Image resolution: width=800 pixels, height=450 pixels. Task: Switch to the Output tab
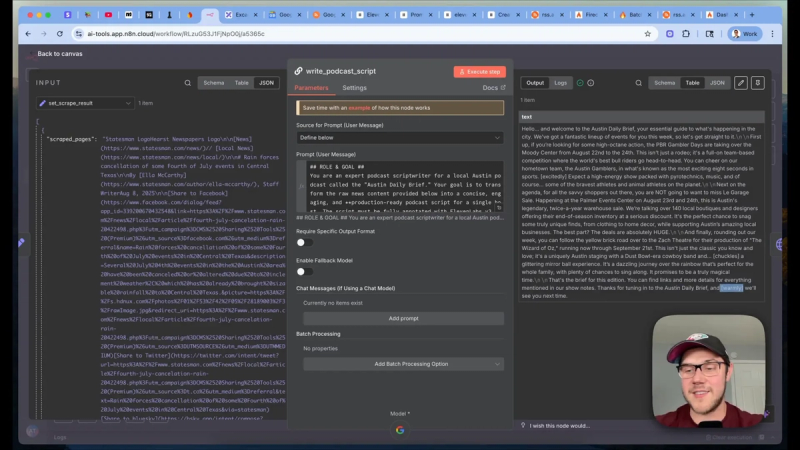(535, 83)
